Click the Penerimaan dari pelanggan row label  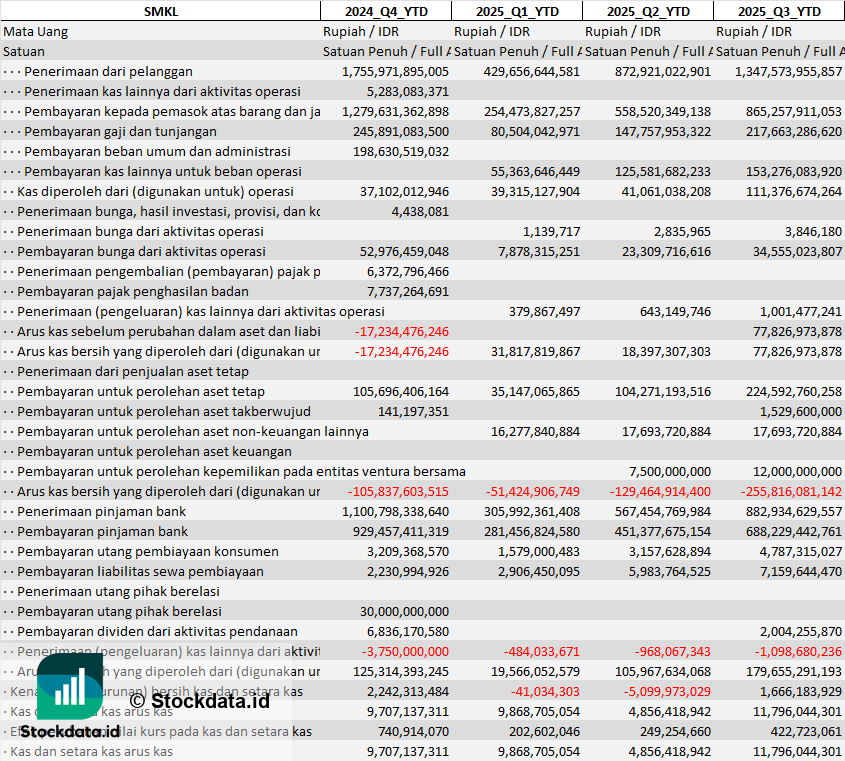point(108,71)
